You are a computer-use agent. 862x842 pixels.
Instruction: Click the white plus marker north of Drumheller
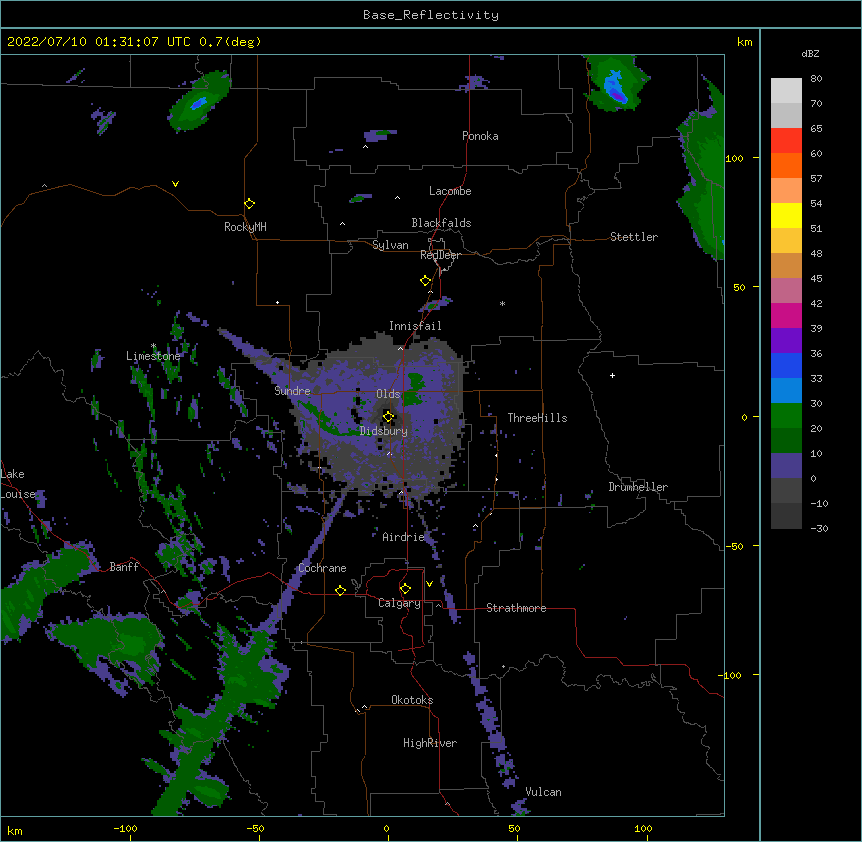(x=612, y=375)
